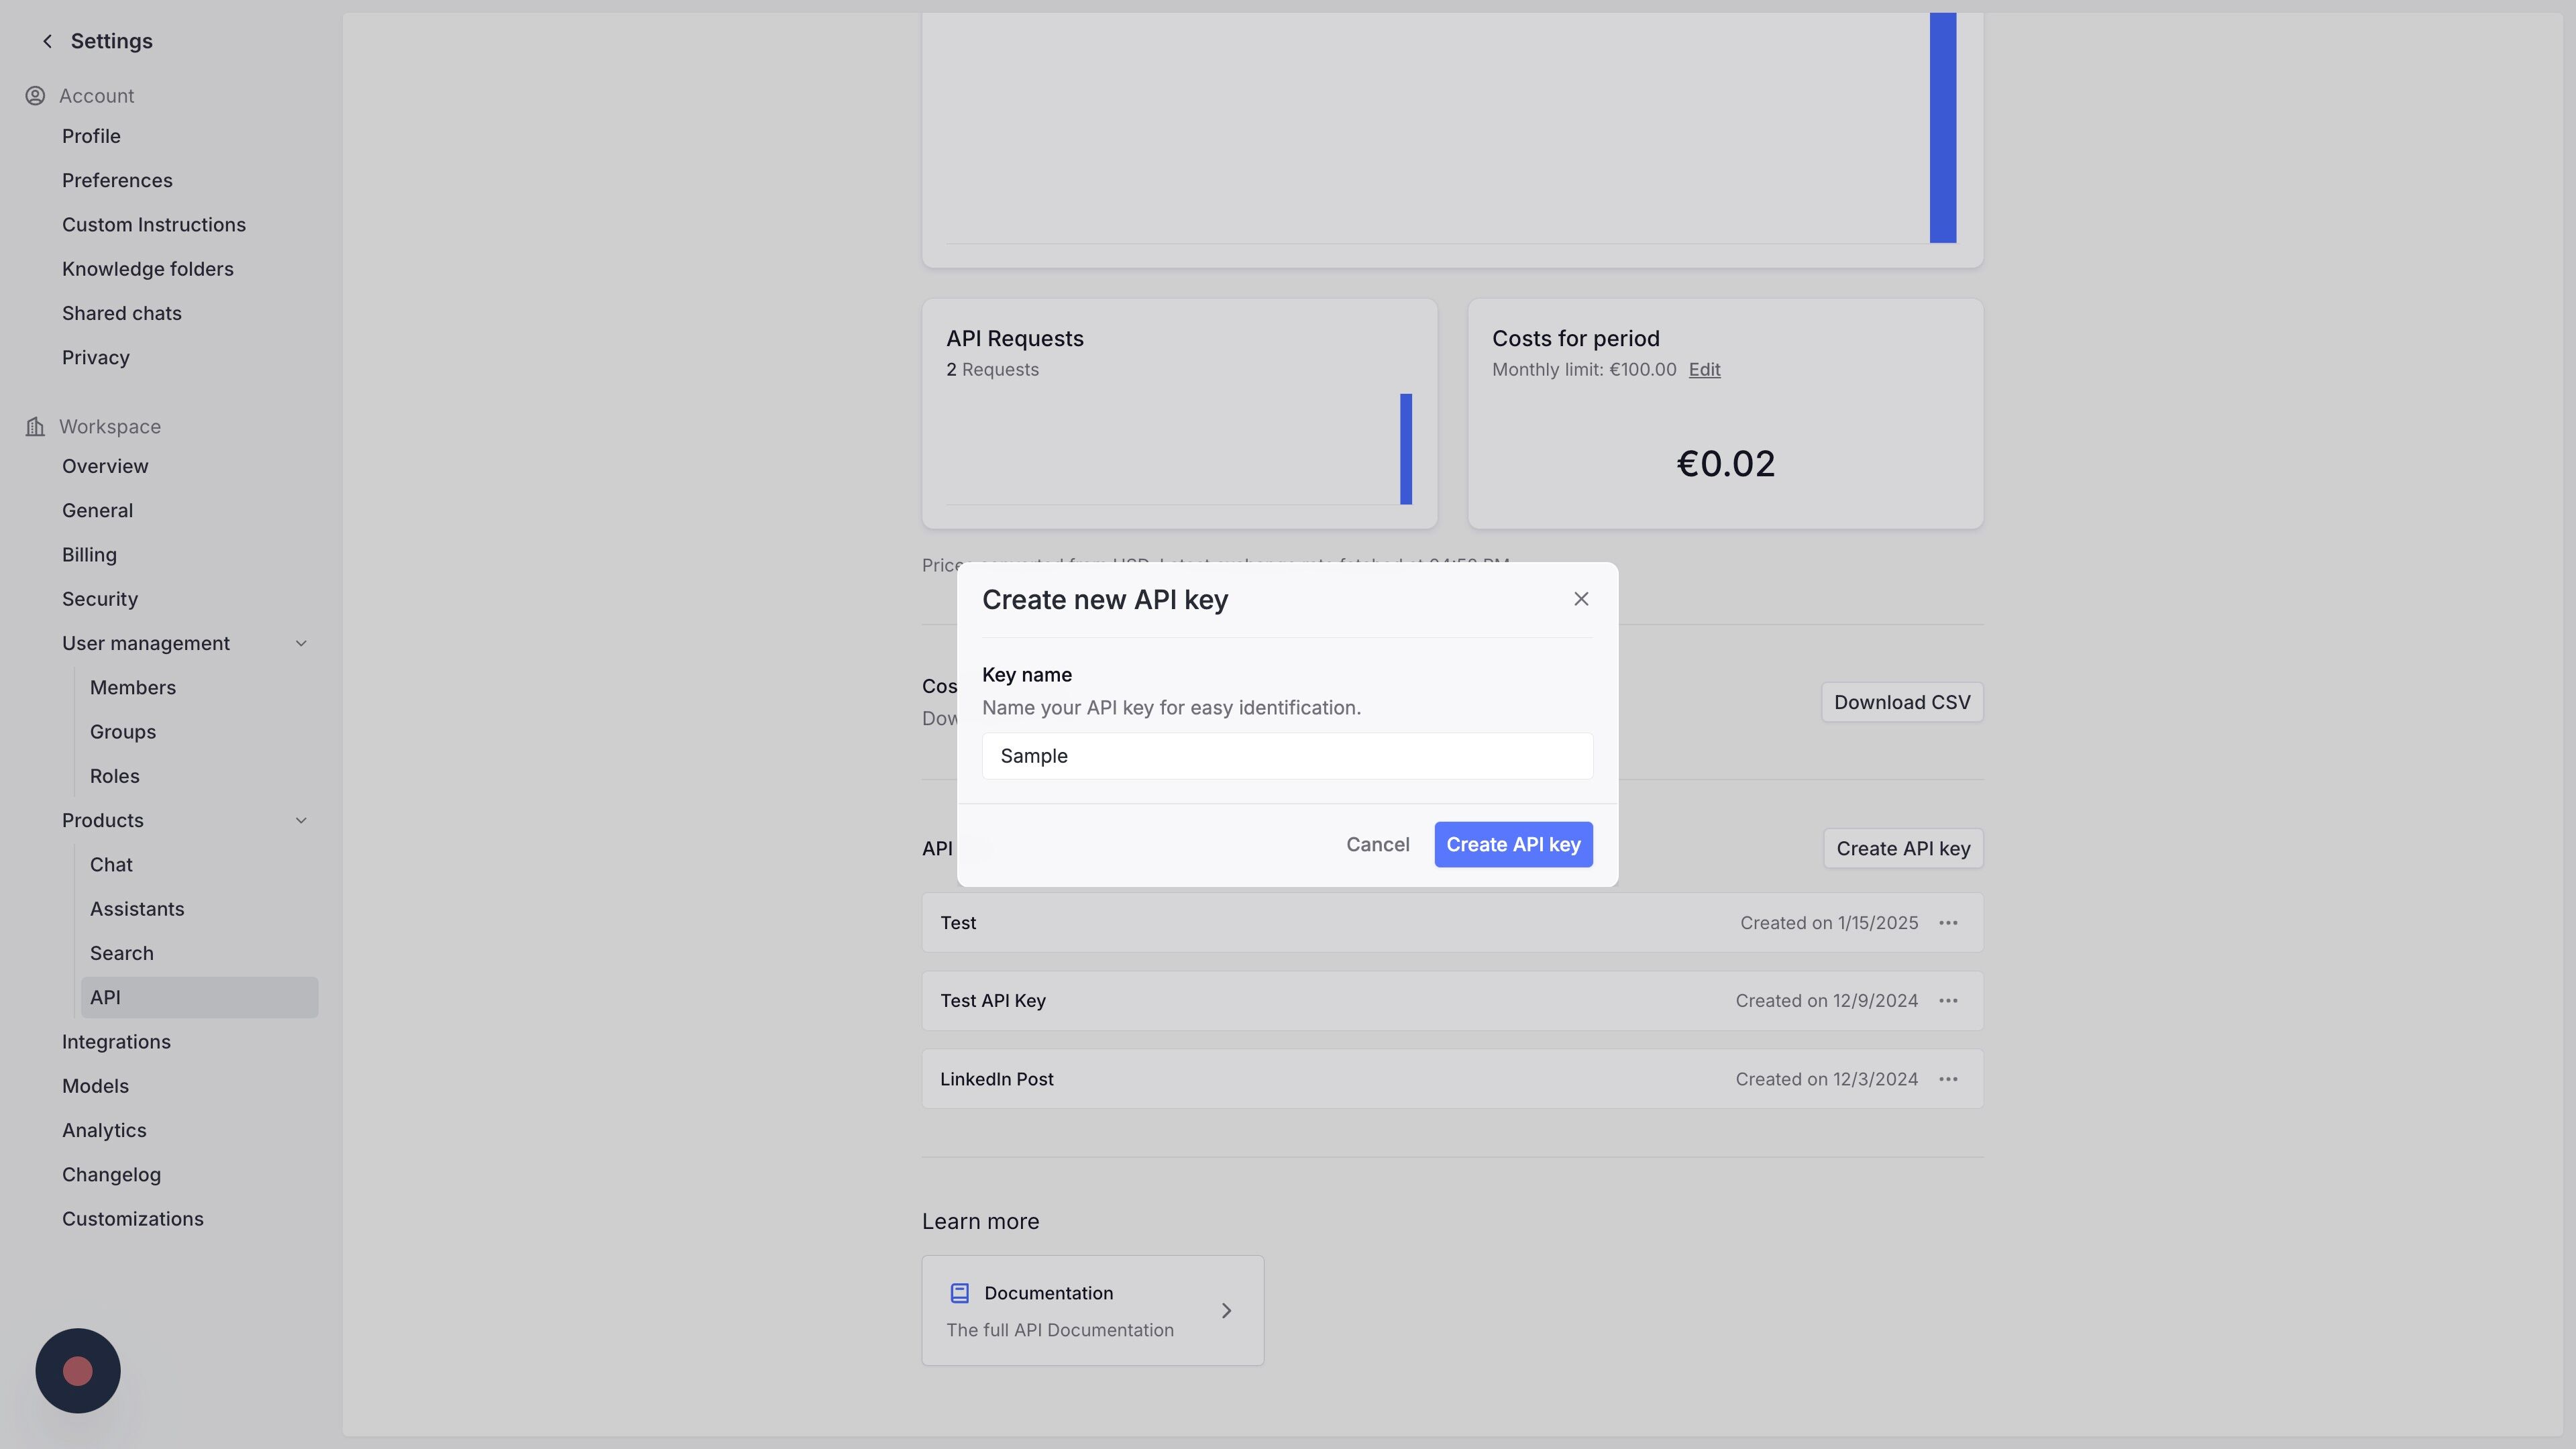This screenshot has height=1449, width=2576.
Task: Open the options menu for LinkedIn Post key
Action: click(x=1947, y=1079)
